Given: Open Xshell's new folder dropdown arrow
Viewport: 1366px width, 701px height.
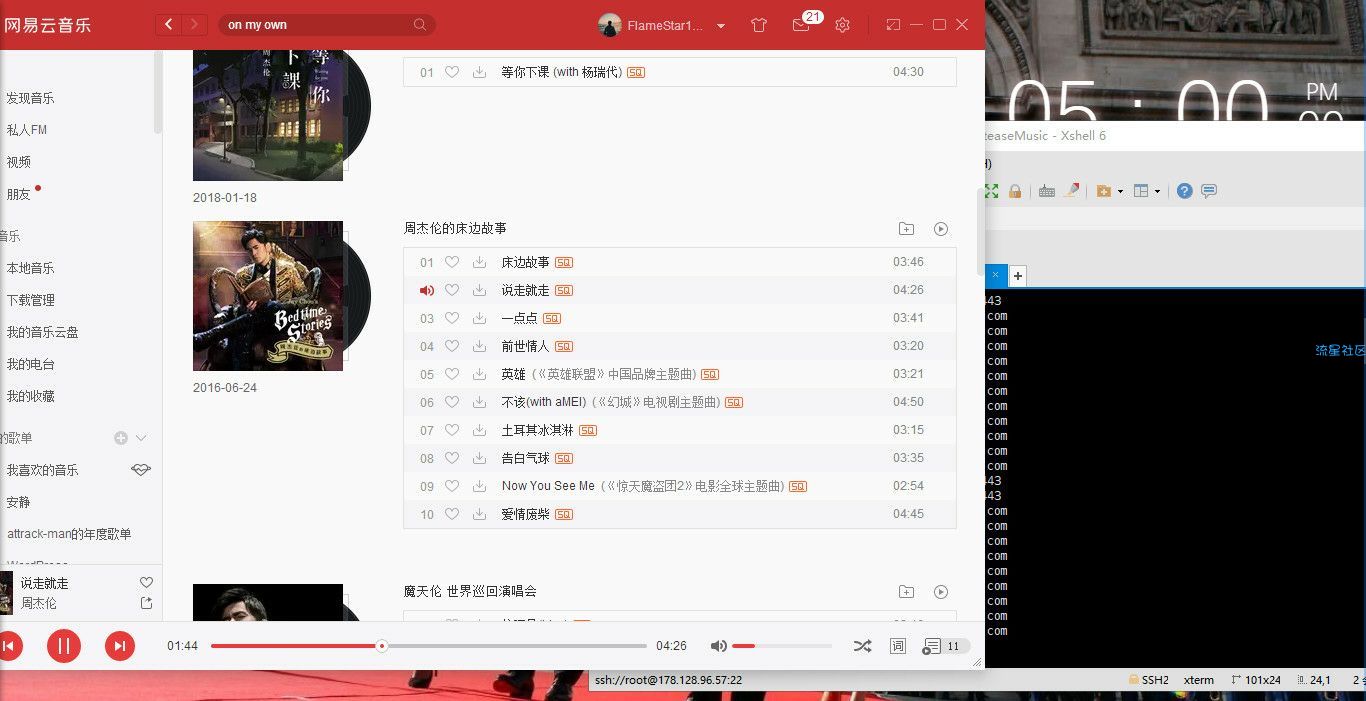Looking at the screenshot, I should (x=1120, y=191).
